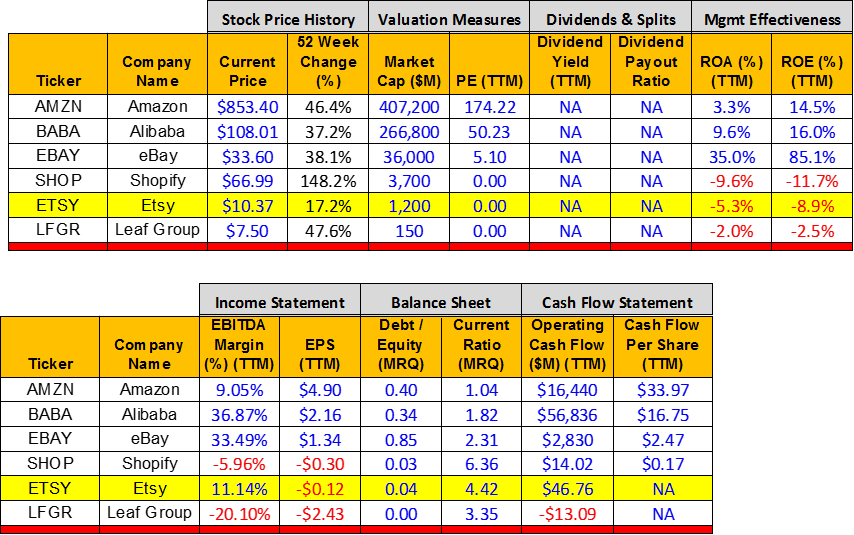Viewport: 854px width, 535px height.
Task: Click Alibaba's market cap 266,800
Action: pos(409,132)
